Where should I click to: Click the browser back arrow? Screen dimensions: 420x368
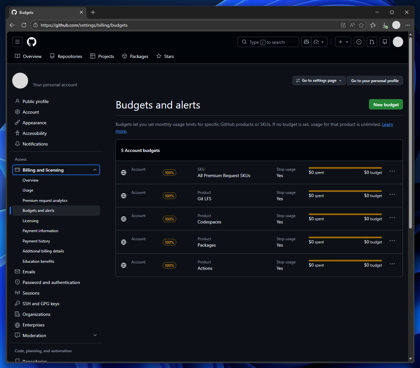pyautogui.click(x=12, y=25)
